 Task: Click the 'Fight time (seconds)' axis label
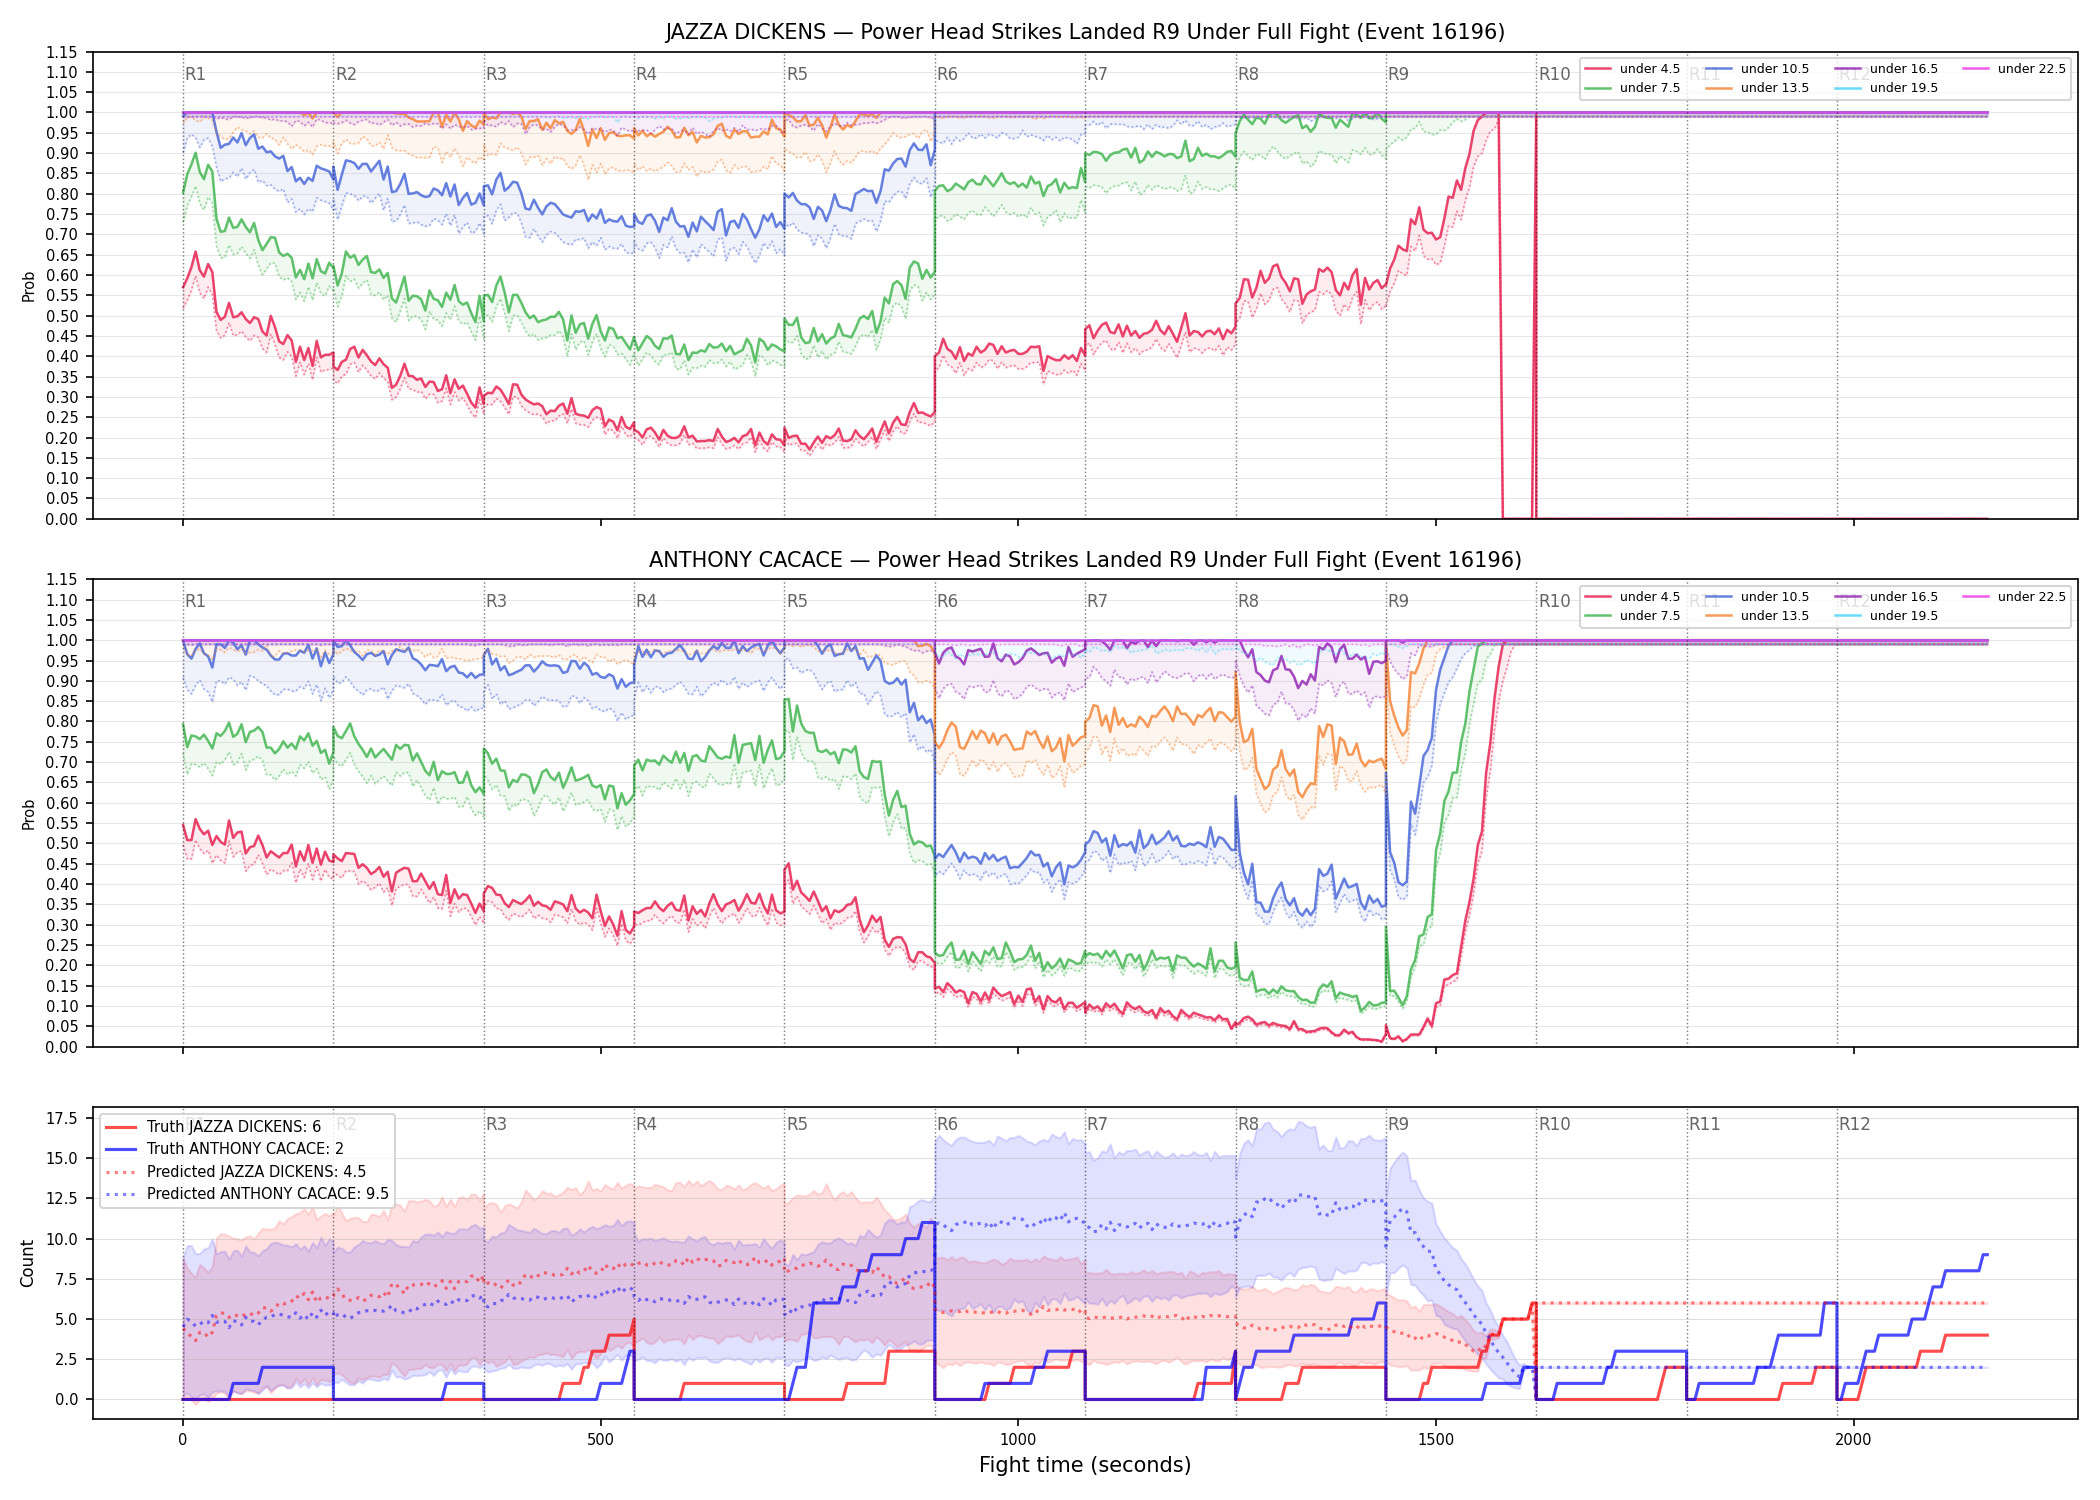(x=1085, y=1465)
